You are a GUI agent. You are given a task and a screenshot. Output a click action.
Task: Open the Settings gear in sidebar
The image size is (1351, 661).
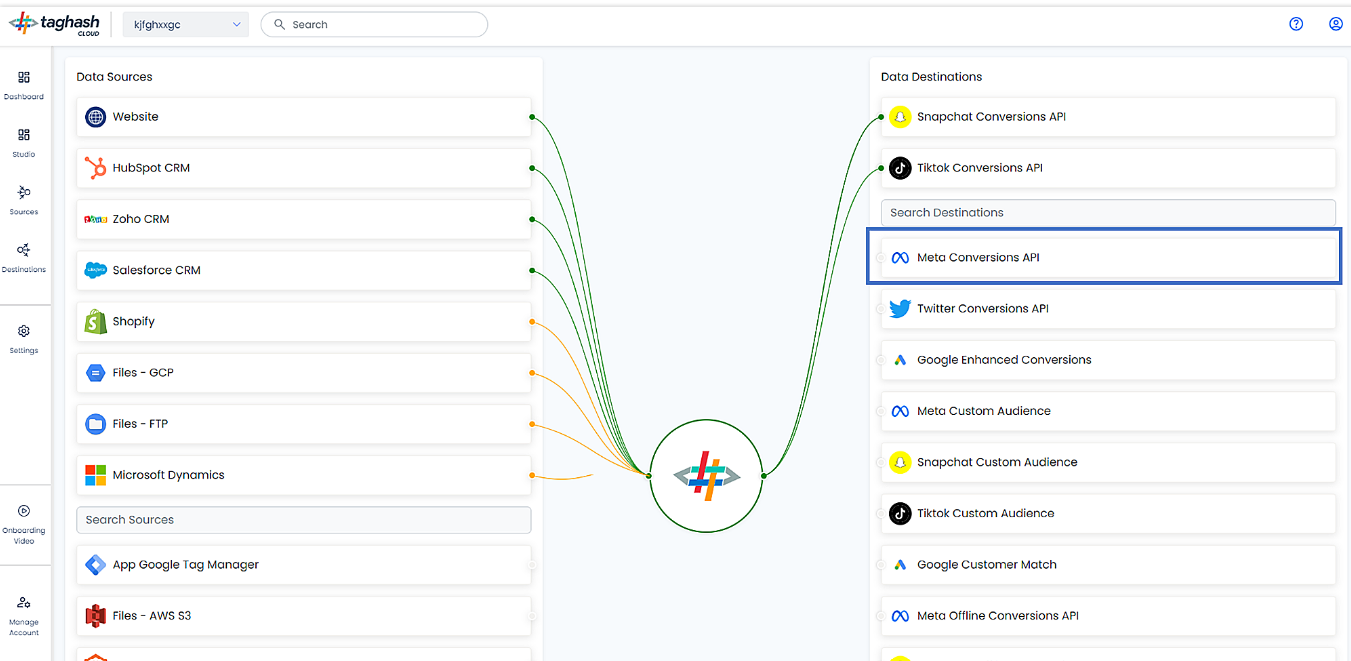pos(24,331)
